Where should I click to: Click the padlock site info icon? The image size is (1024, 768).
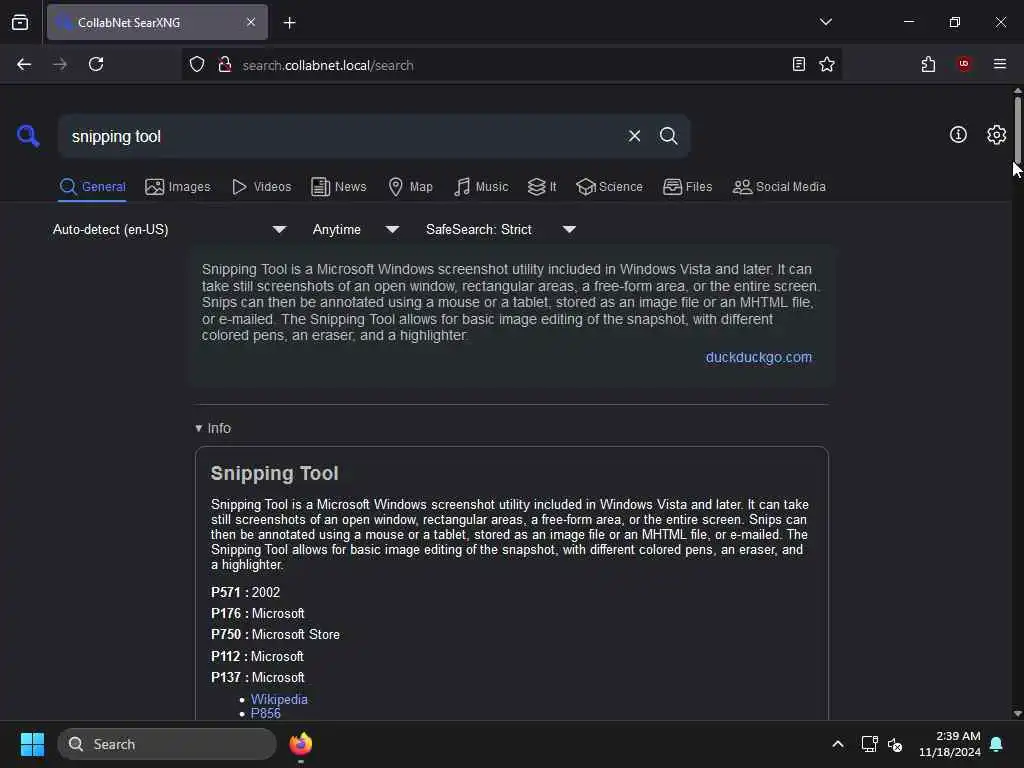coord(225,65)
